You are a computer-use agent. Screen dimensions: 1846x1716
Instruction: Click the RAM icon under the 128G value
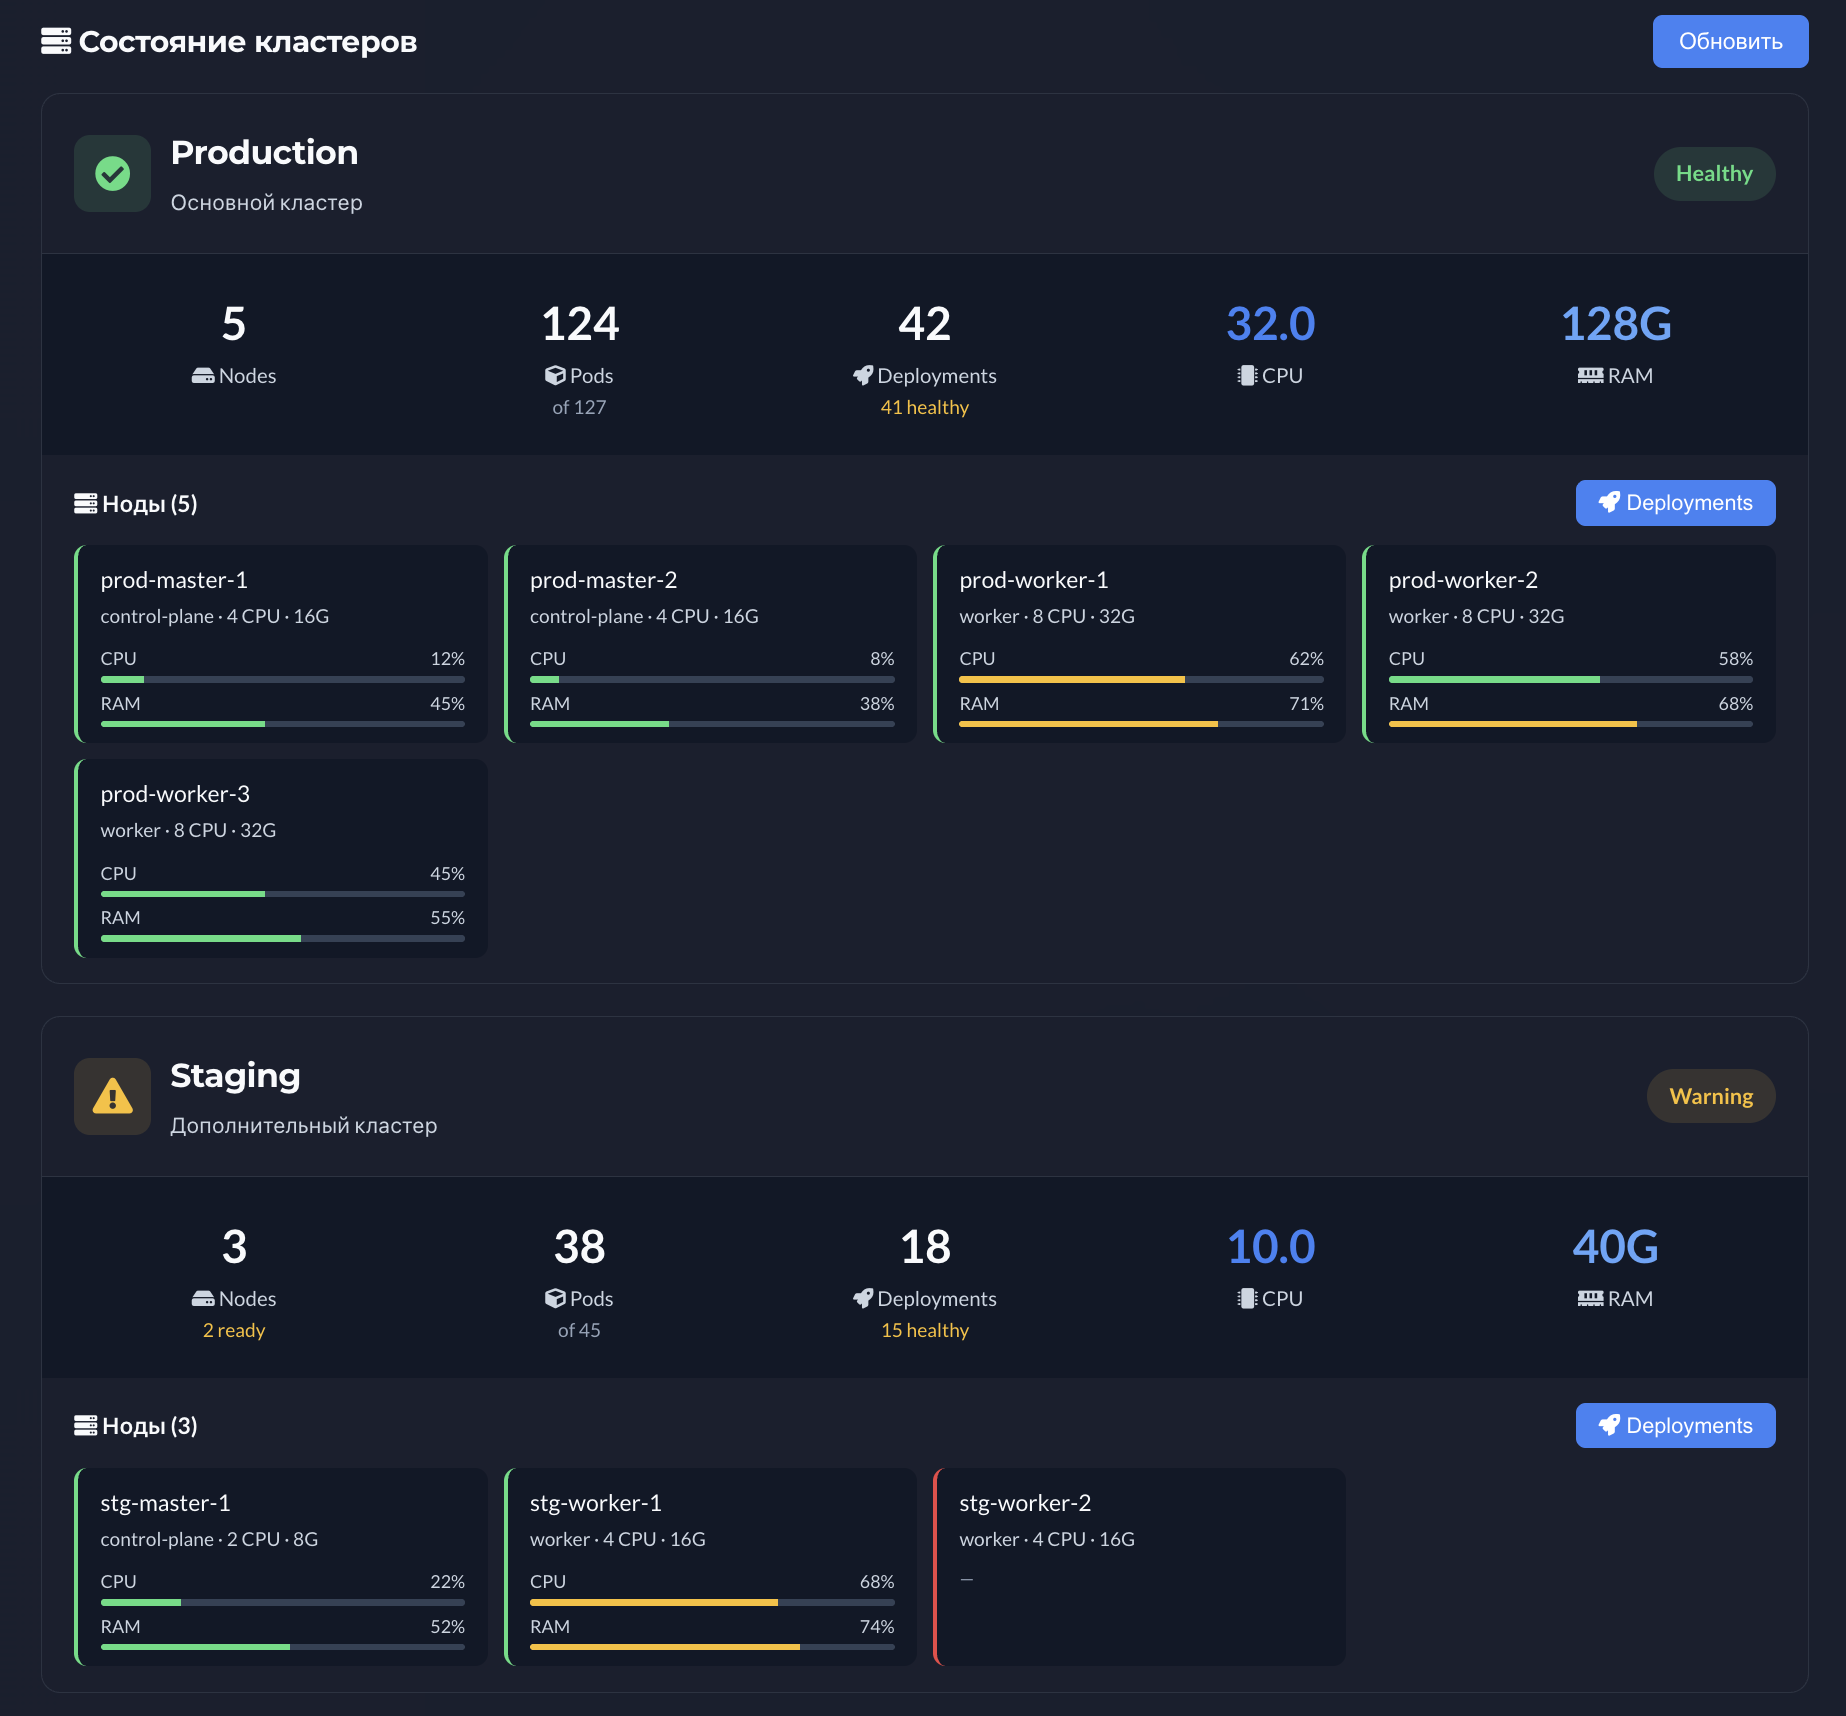(x=1590, y=375)
